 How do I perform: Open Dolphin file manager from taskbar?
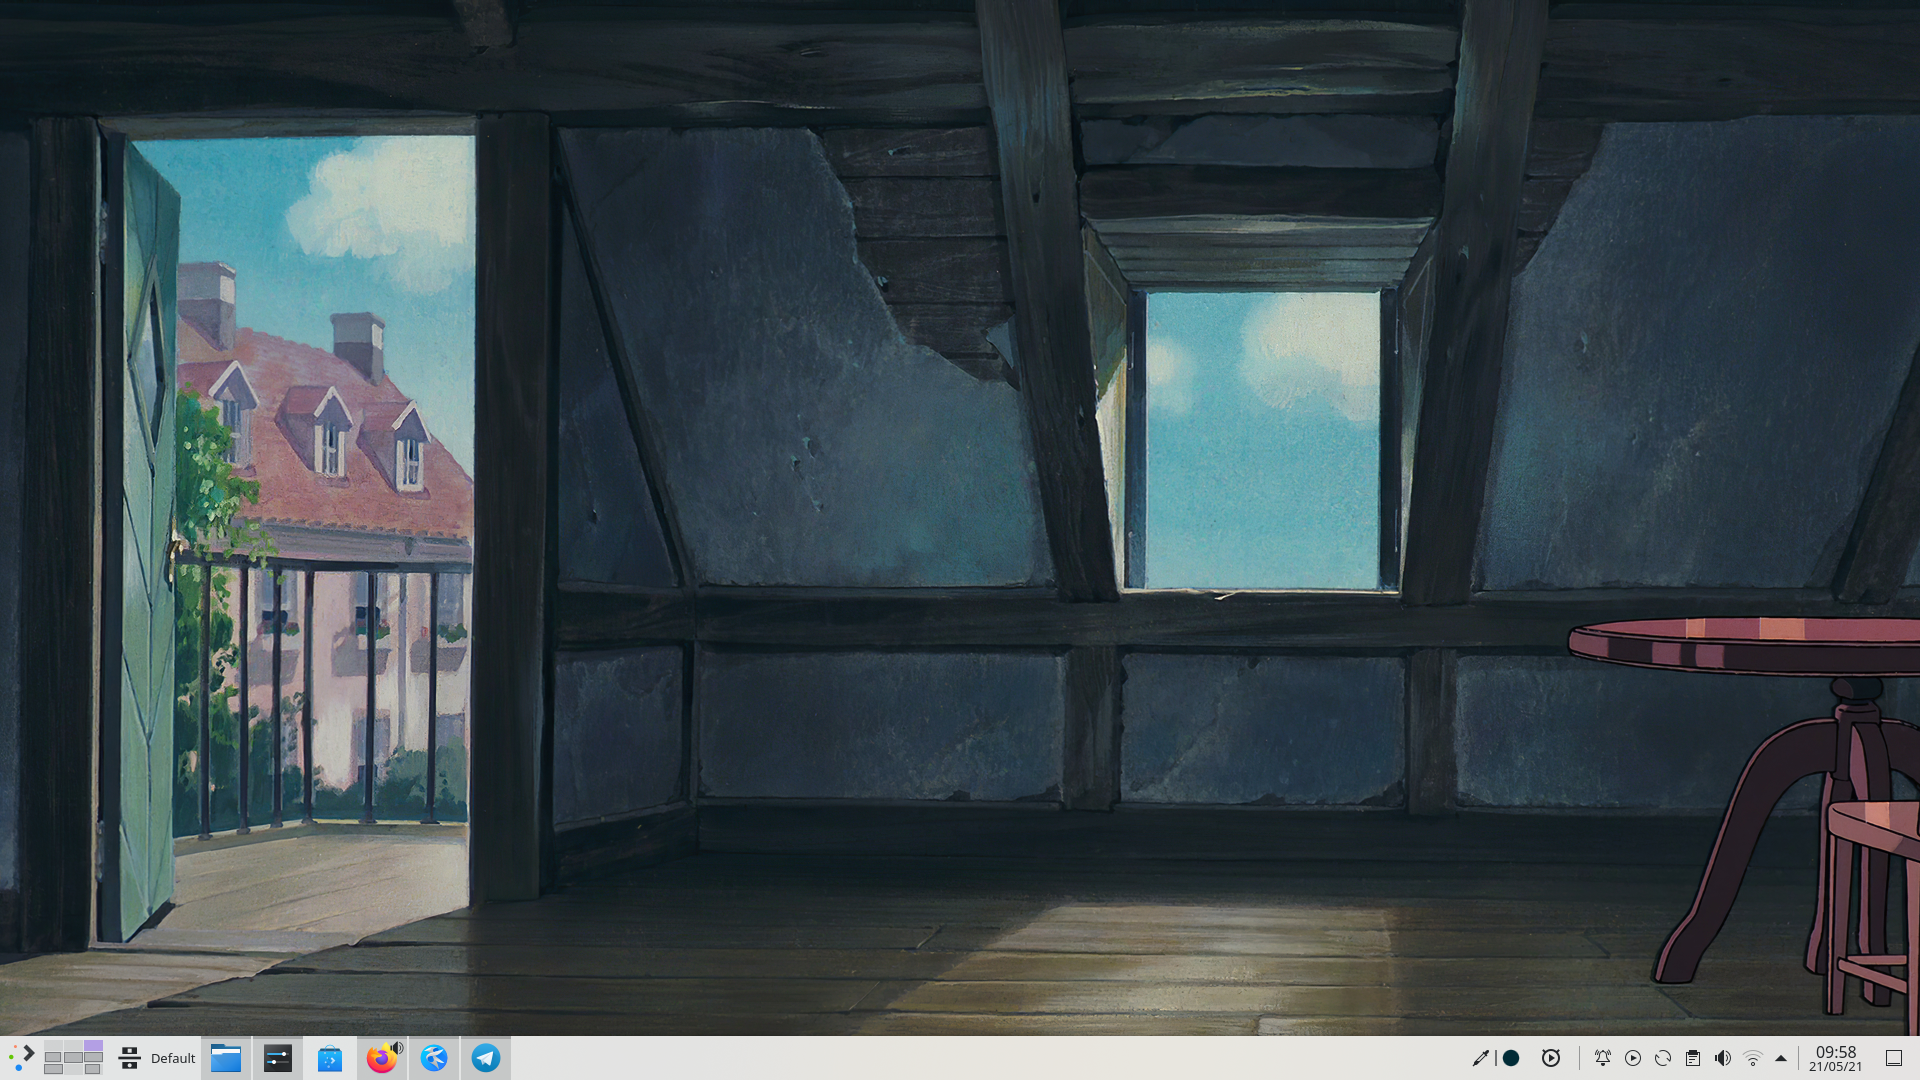click(226, 1058)
